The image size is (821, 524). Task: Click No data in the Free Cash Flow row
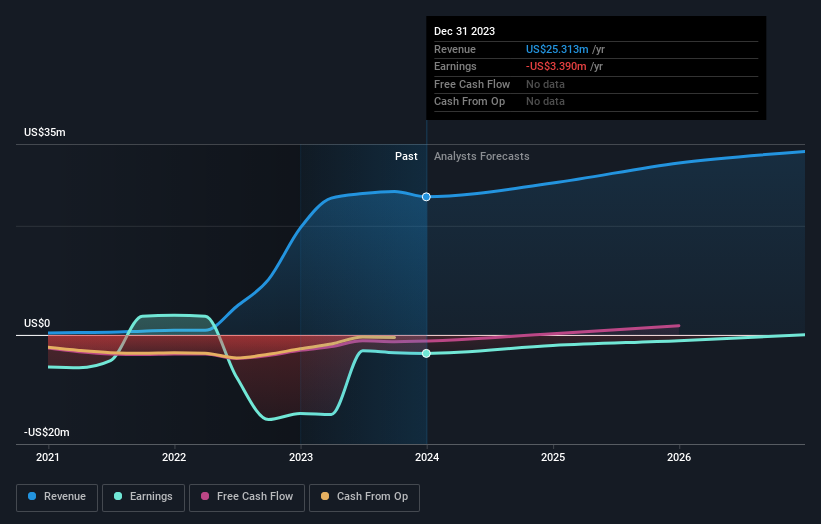pos(545,84)
